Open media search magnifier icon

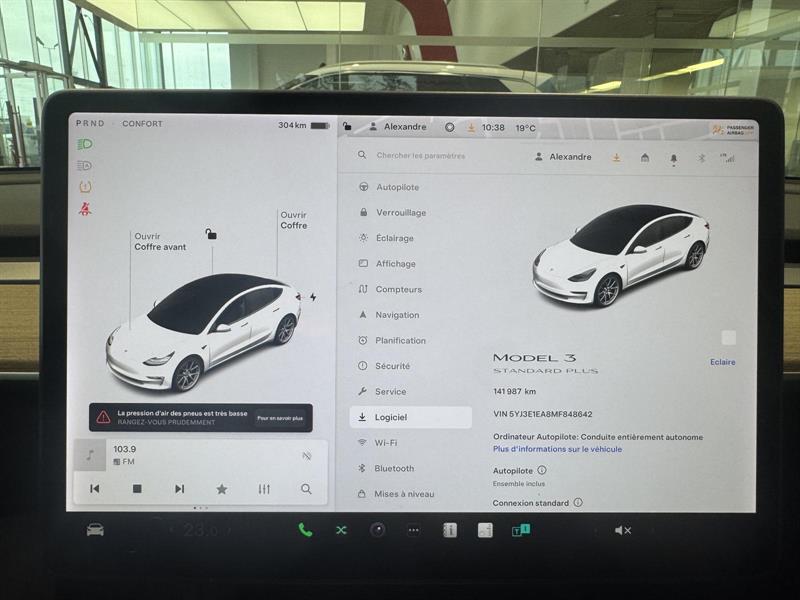pyautogui.click(x=306, y=489)
